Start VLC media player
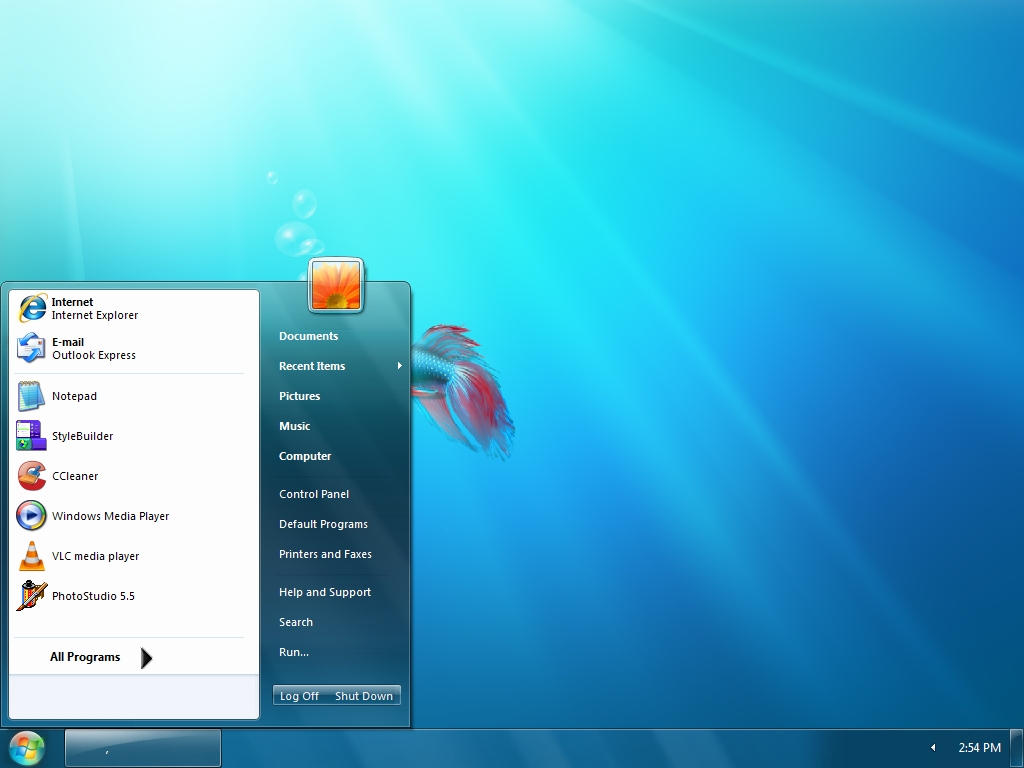 tap(94, 556)
